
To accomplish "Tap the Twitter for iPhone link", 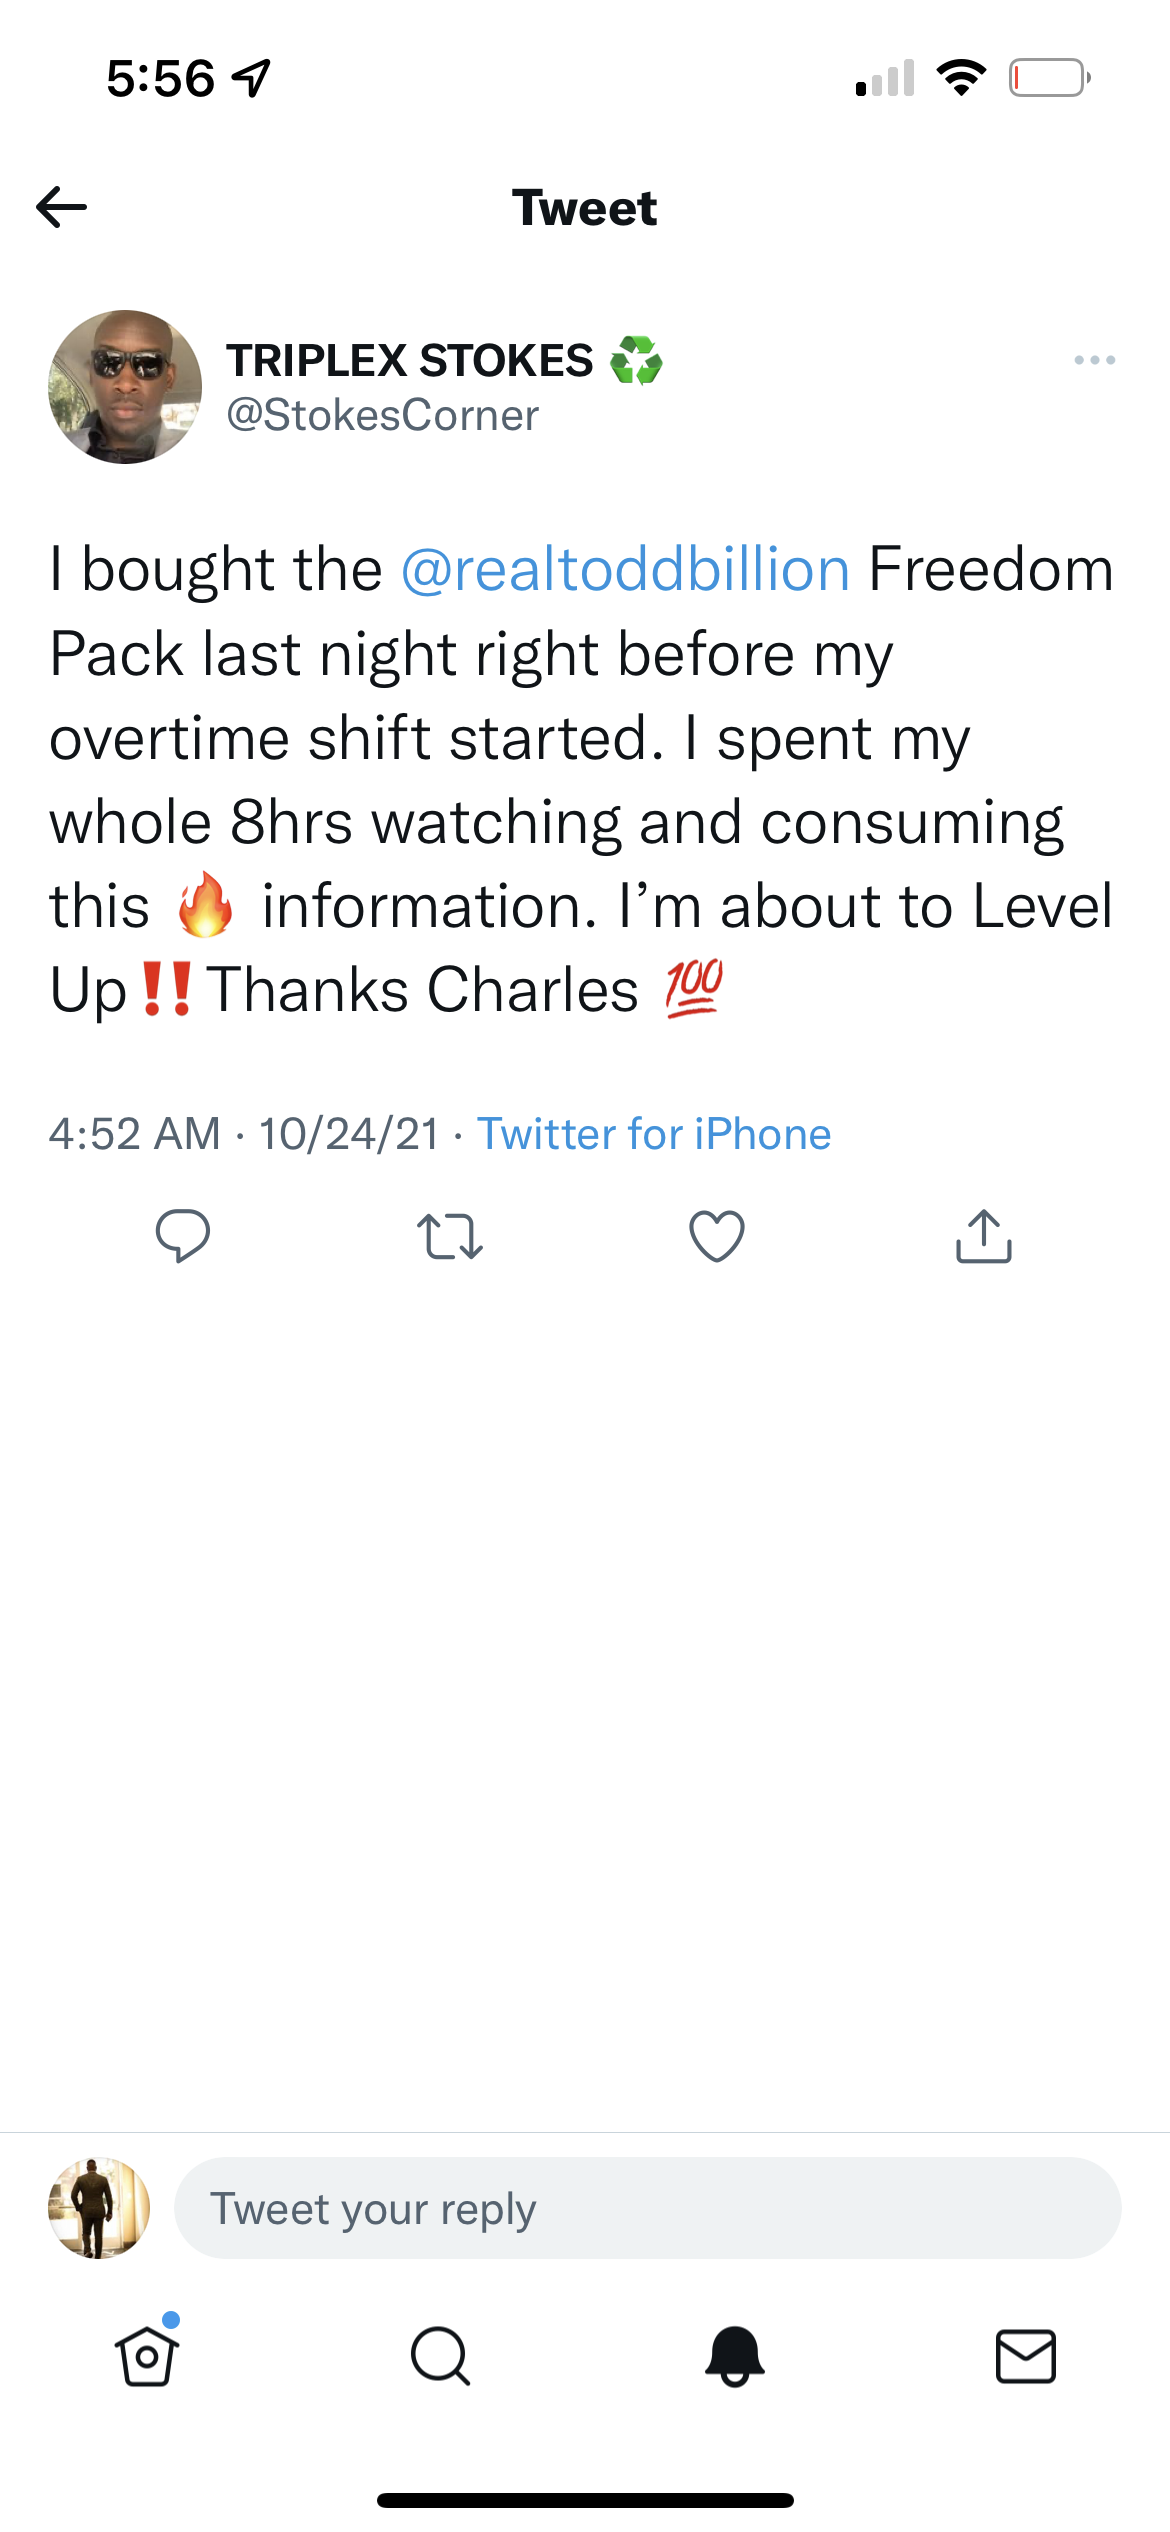I will pos(654,1134).
